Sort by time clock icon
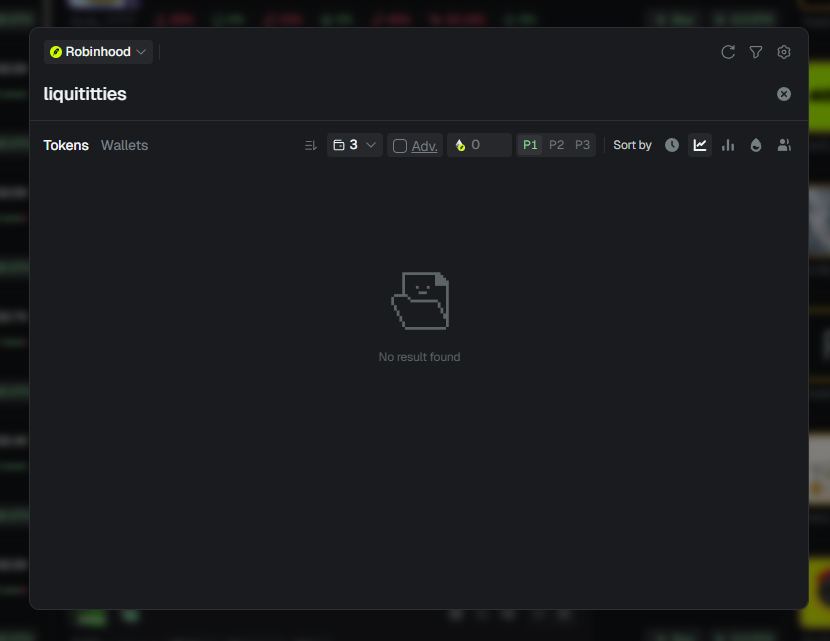This screenshot has height=641, width=830. click(672, 145)
